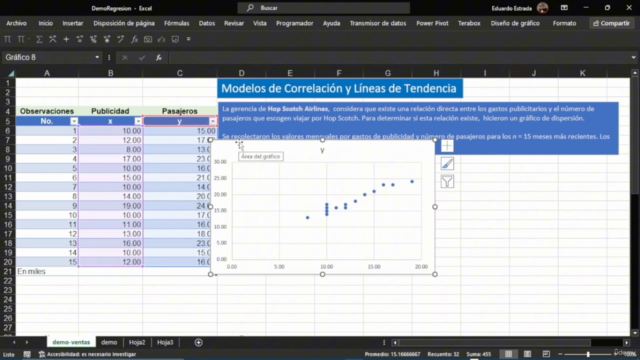Click the zoom slider handle
Image resolution: width=640 pixels, height=360 pixels.
[588, 354]
